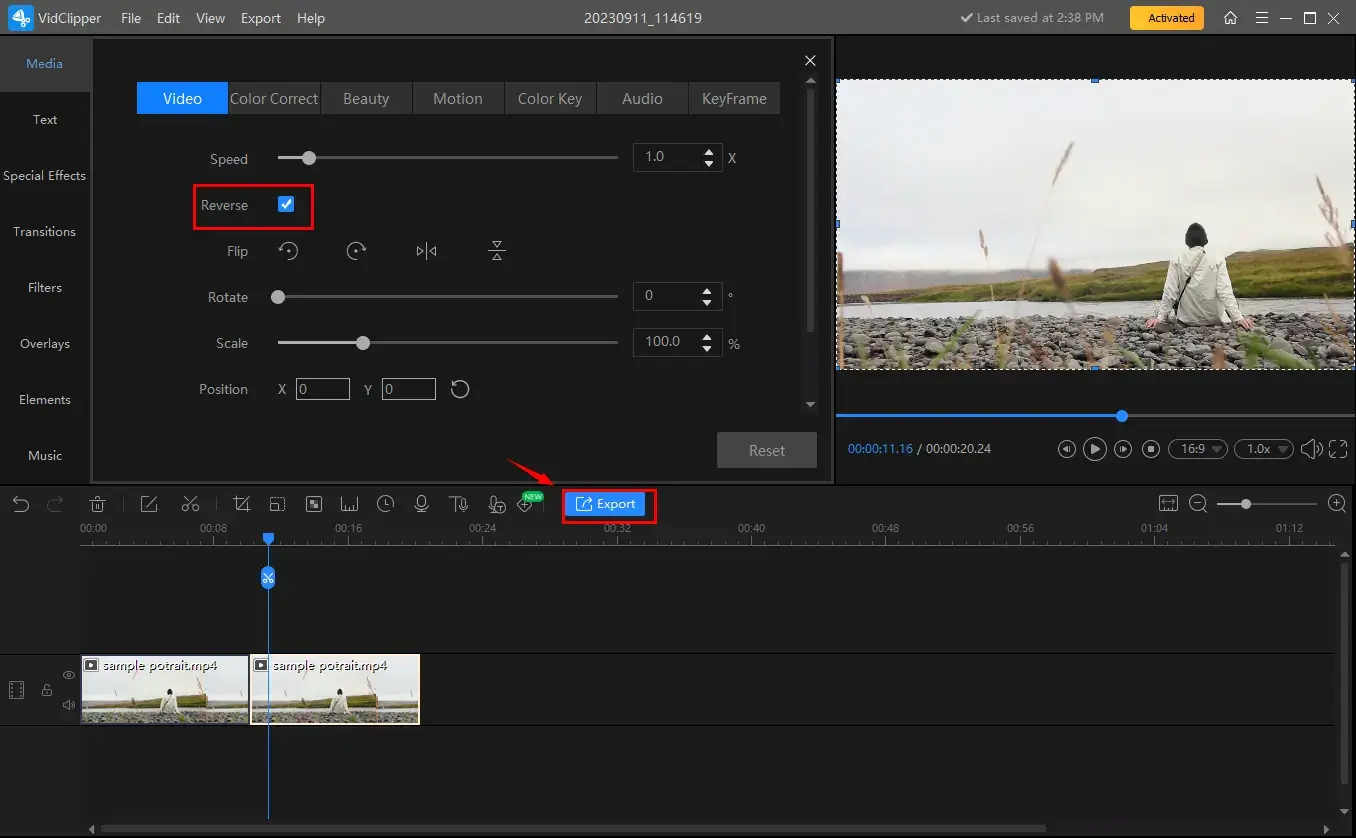Open text-to-speech tool
Viewport: 1356px width, 838px height.
point(458,504)
